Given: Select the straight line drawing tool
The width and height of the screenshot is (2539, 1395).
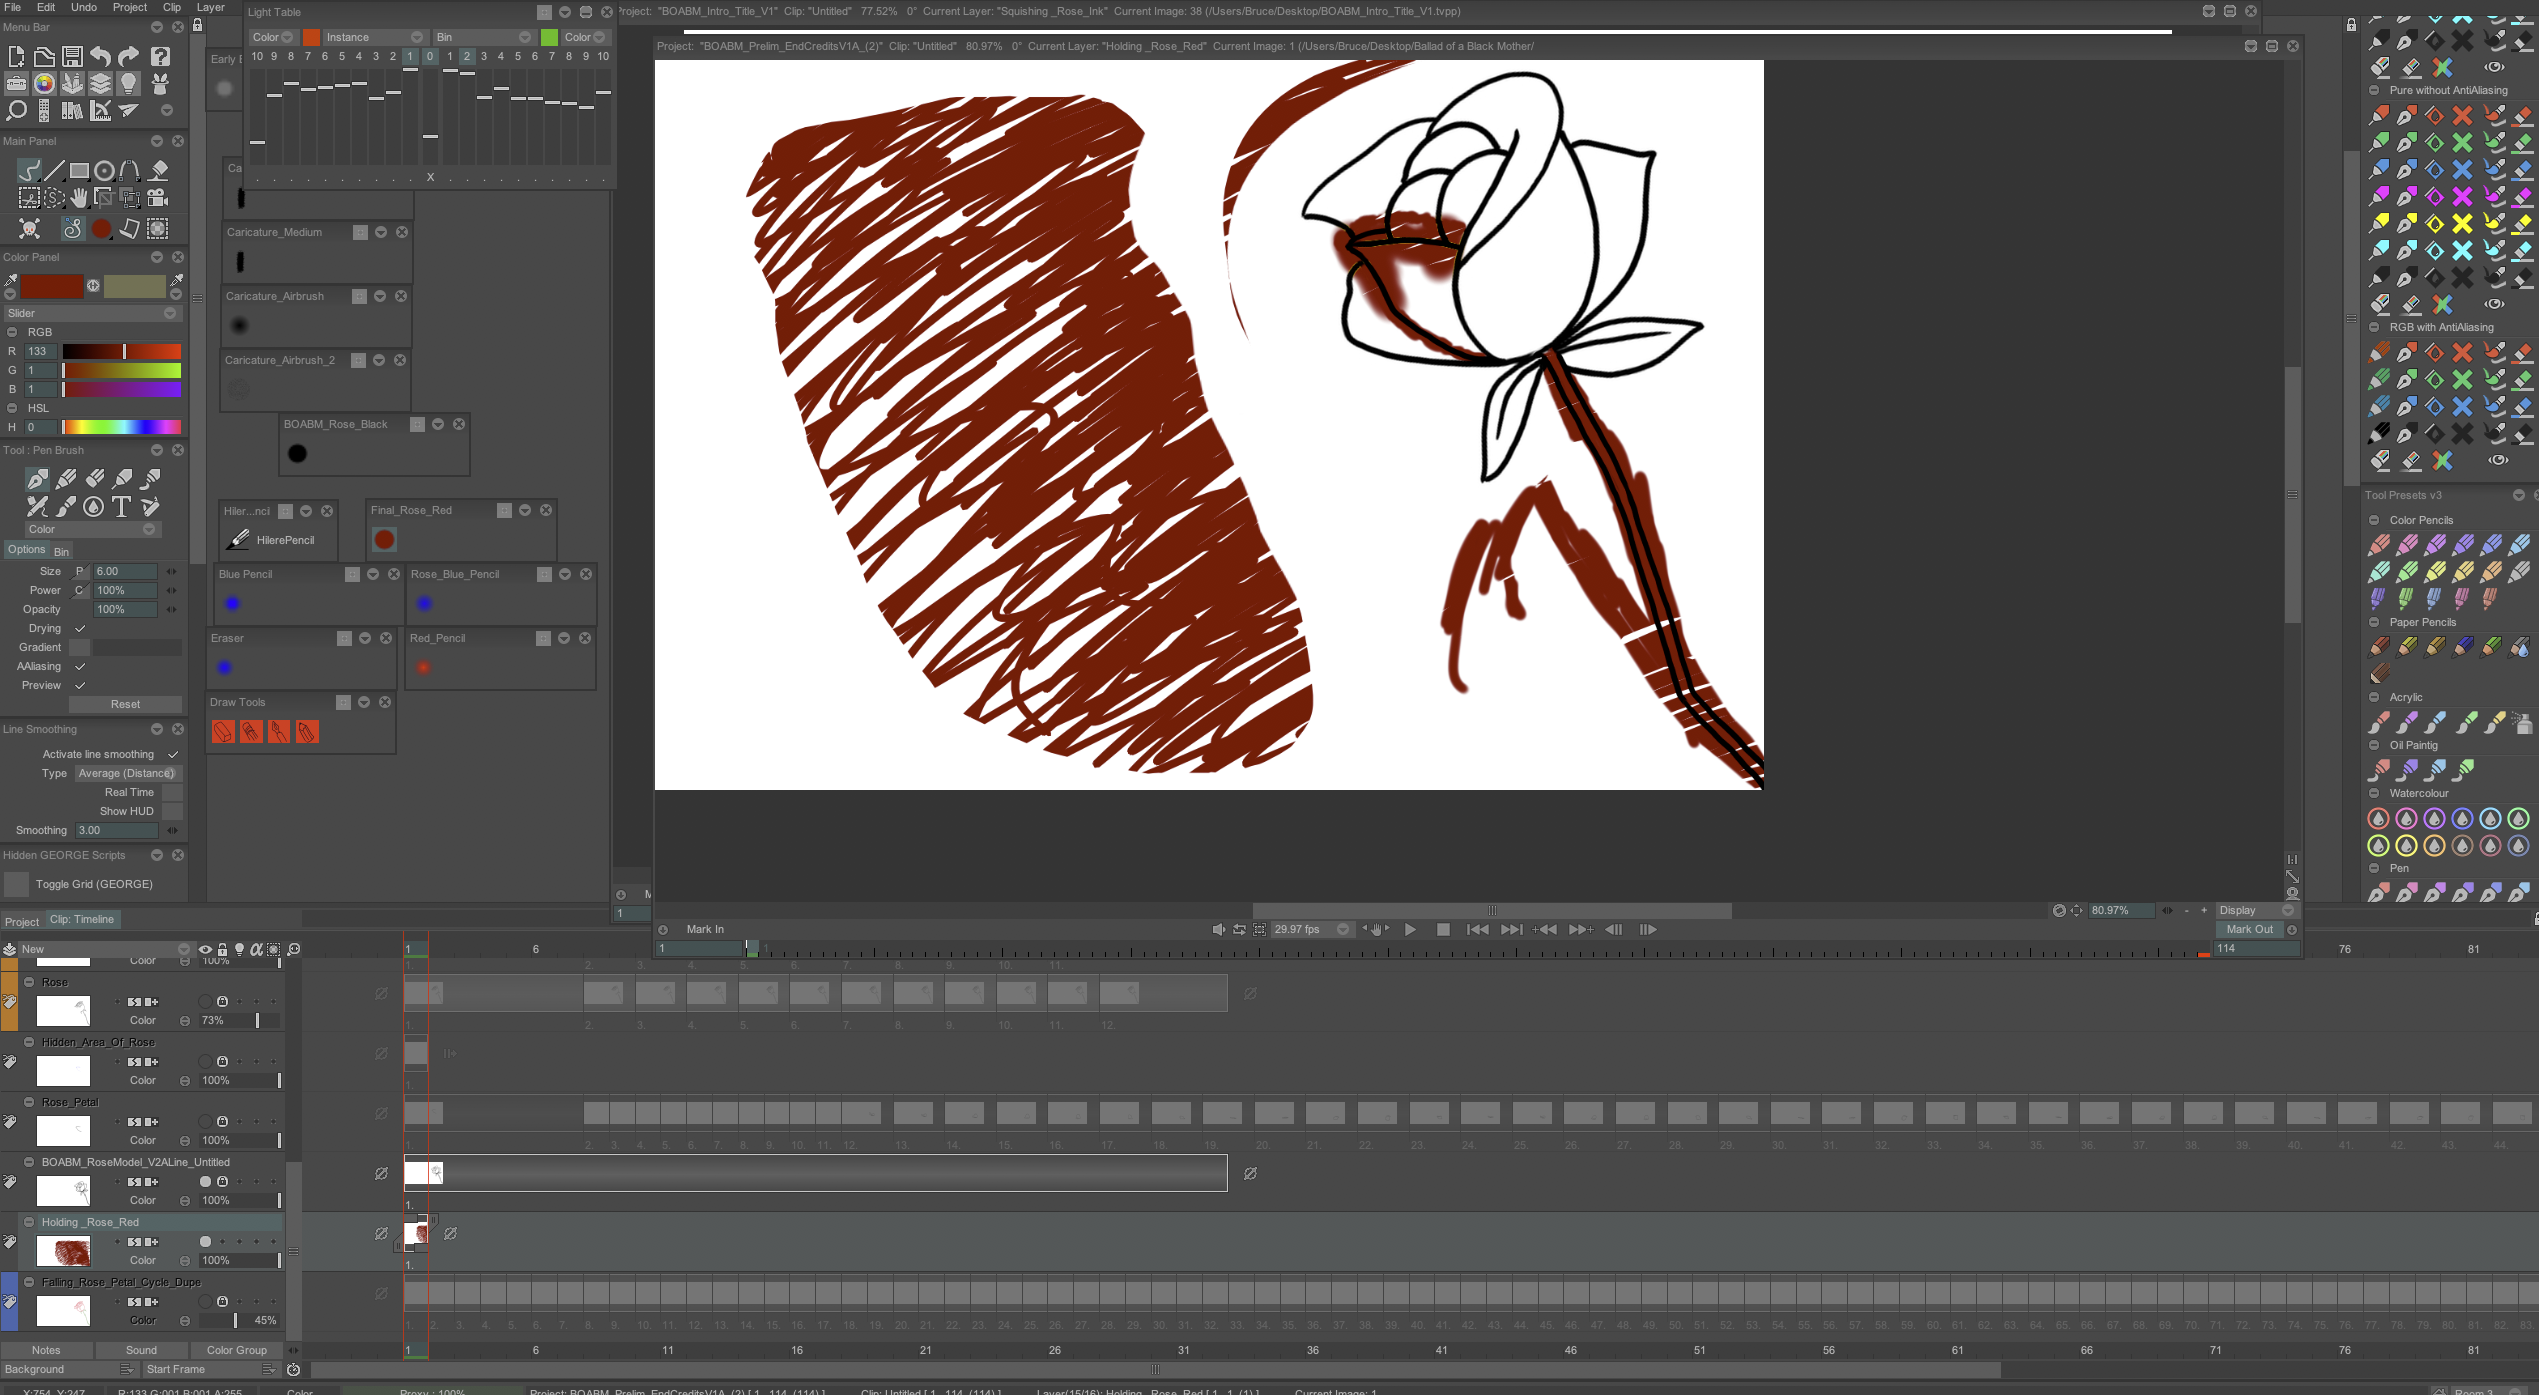Looking at the screenshot, I should 54,170.
